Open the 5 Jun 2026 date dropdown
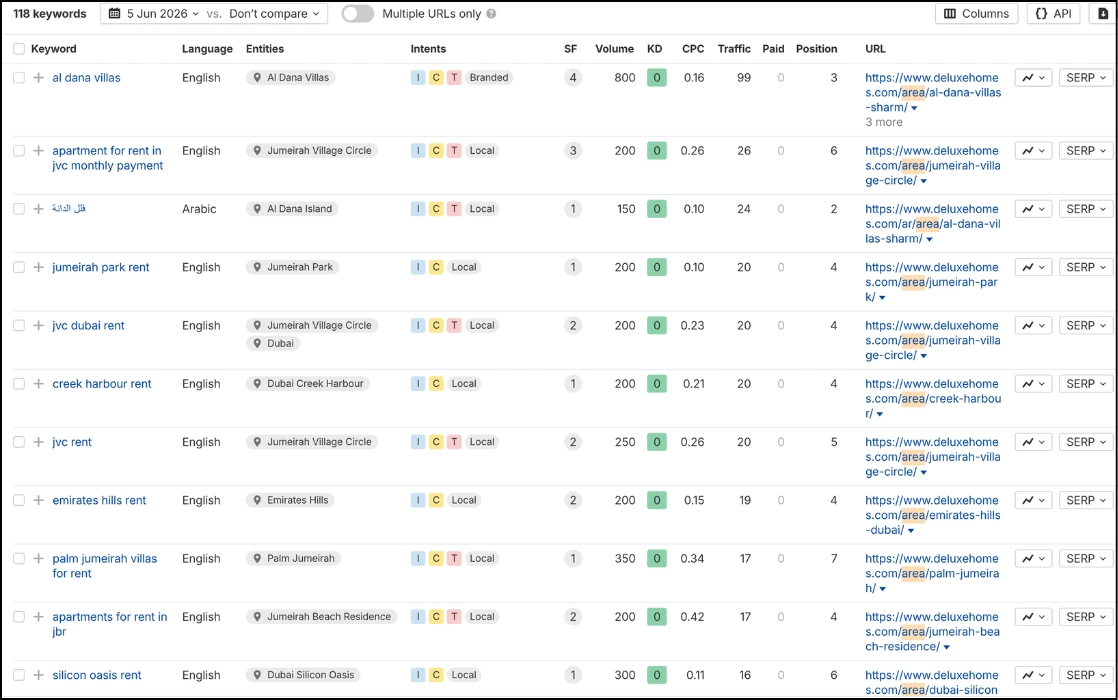This screenshot has width=1118, height=700. pyautogui.click(x=153, y=14)
